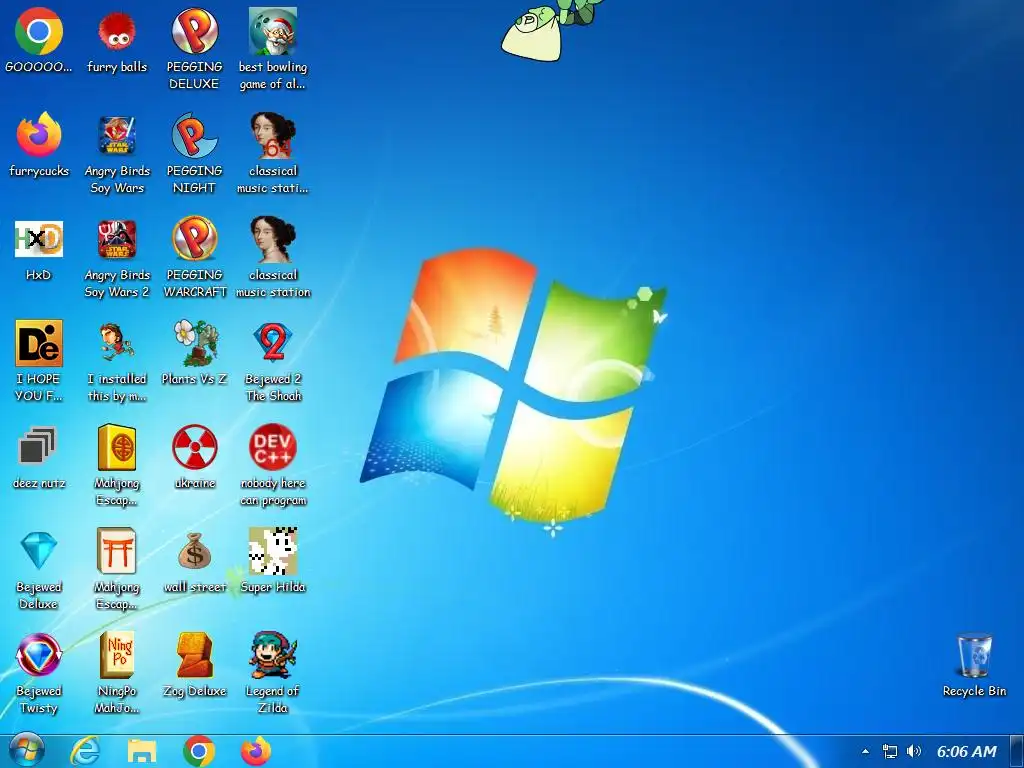This screenshot has height=768, width=1024.
Task: Select the De icon labeled I HOPE YOU
Action: pos(39,343)
